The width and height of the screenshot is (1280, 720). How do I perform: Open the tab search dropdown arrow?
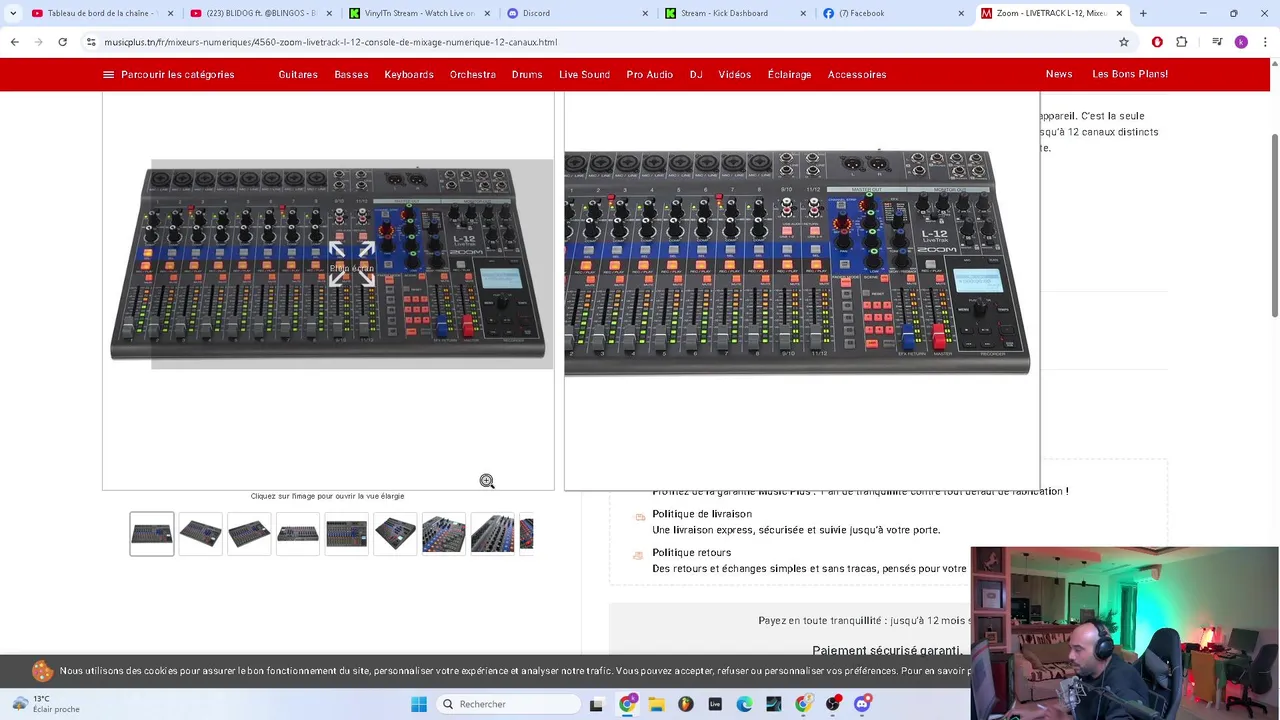pos(12,13)
